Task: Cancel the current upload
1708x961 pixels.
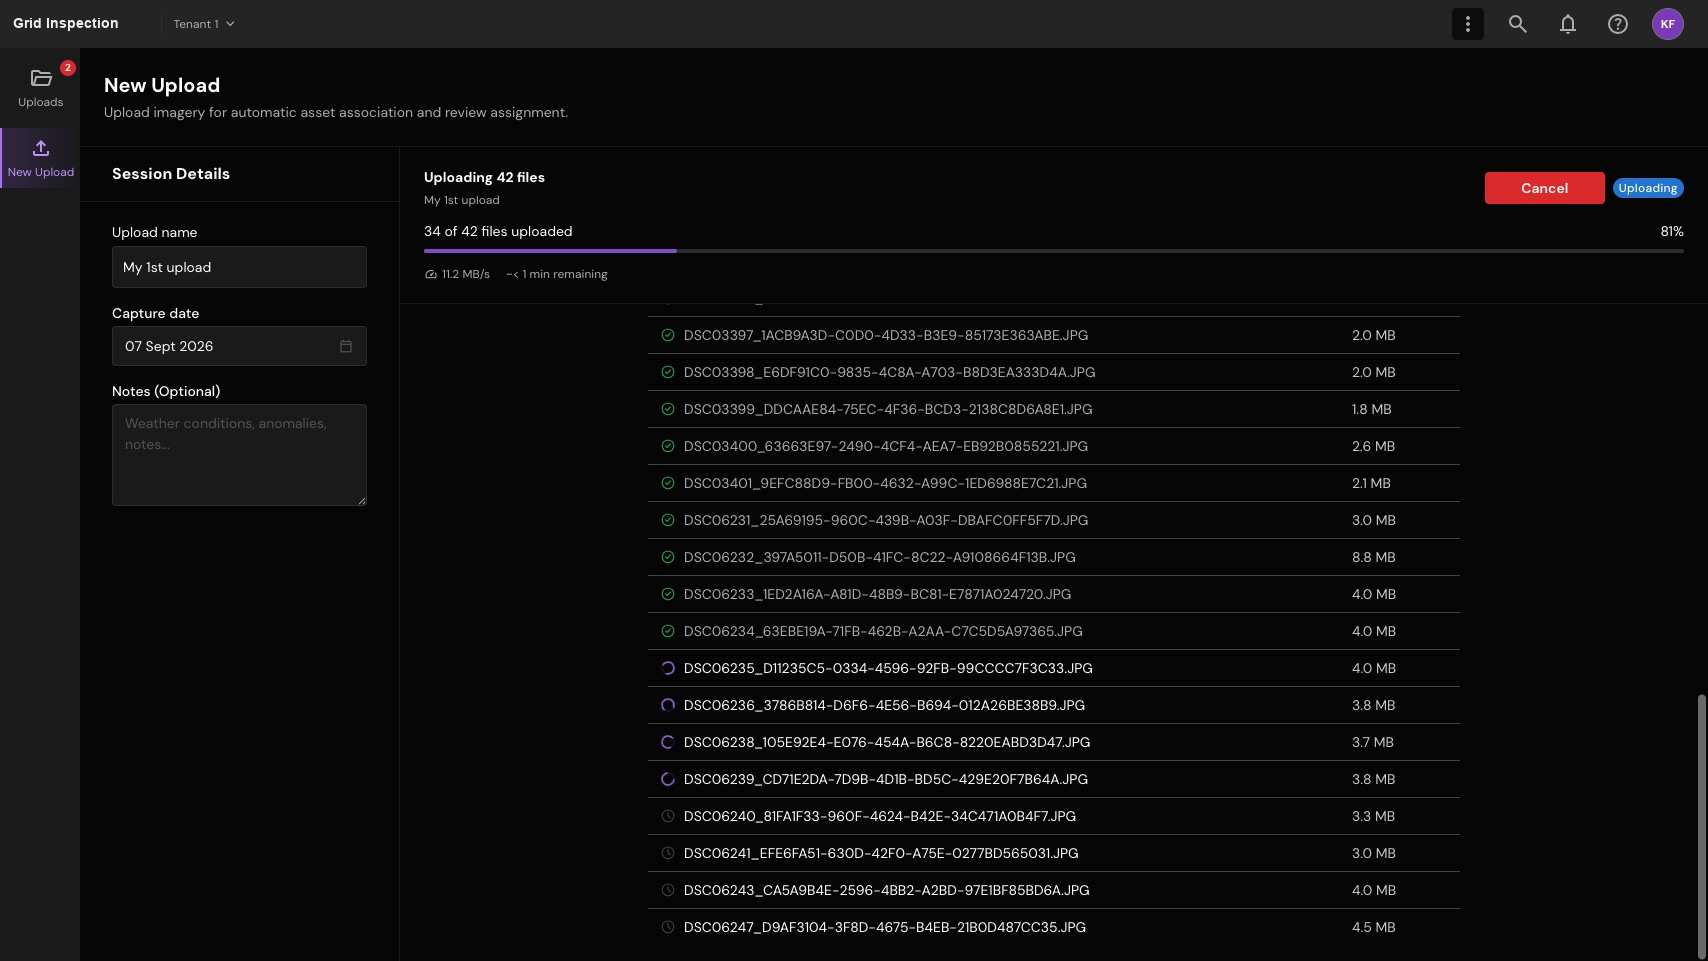Action: point(1544,188)
